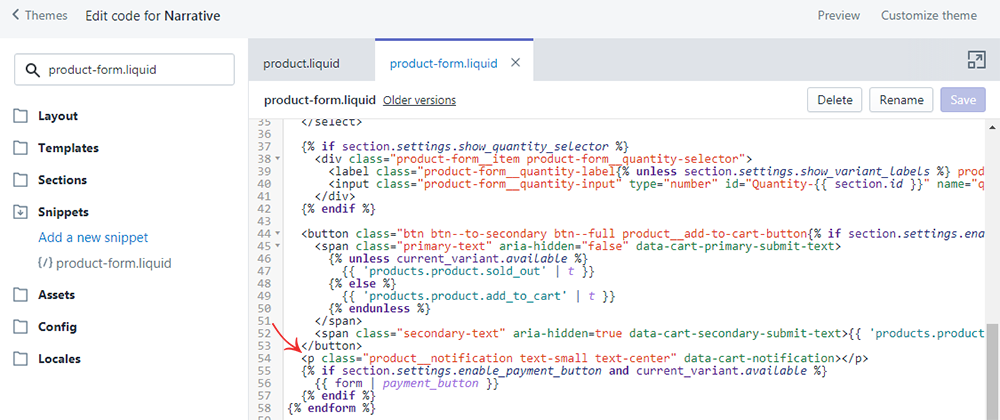Go back to Themes
The width and height of the screenshot is (1000, 420).
[40, 16]
